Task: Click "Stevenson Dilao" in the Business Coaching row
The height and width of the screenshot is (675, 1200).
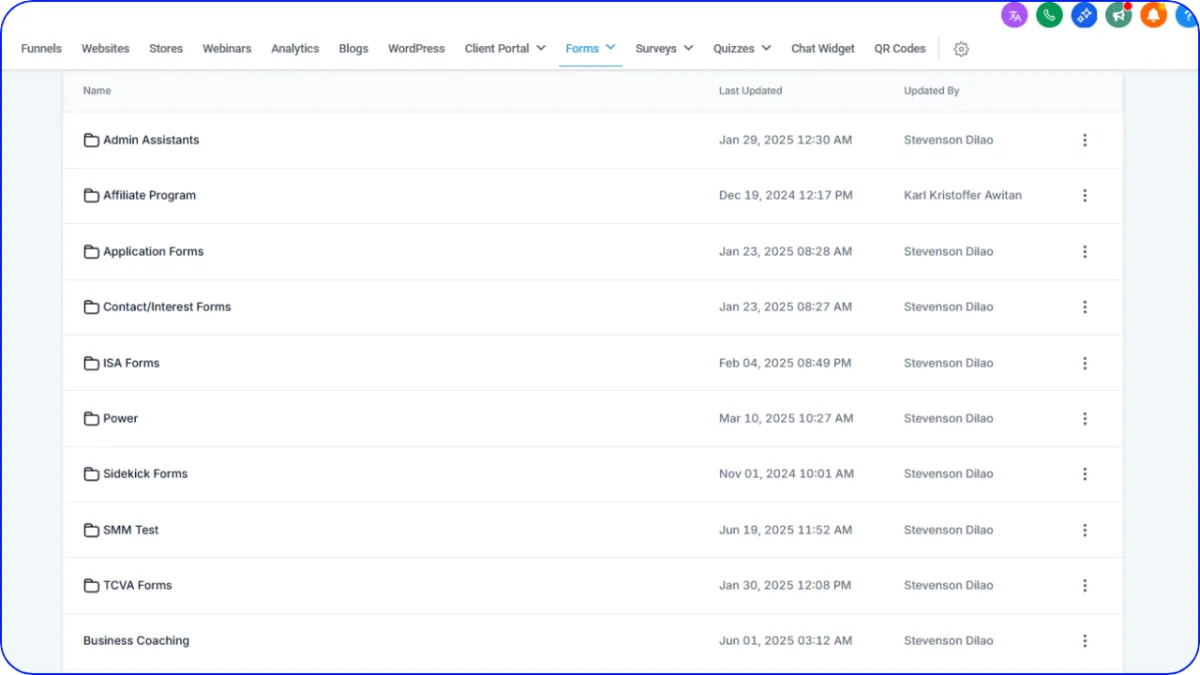Action: (949, 641)
